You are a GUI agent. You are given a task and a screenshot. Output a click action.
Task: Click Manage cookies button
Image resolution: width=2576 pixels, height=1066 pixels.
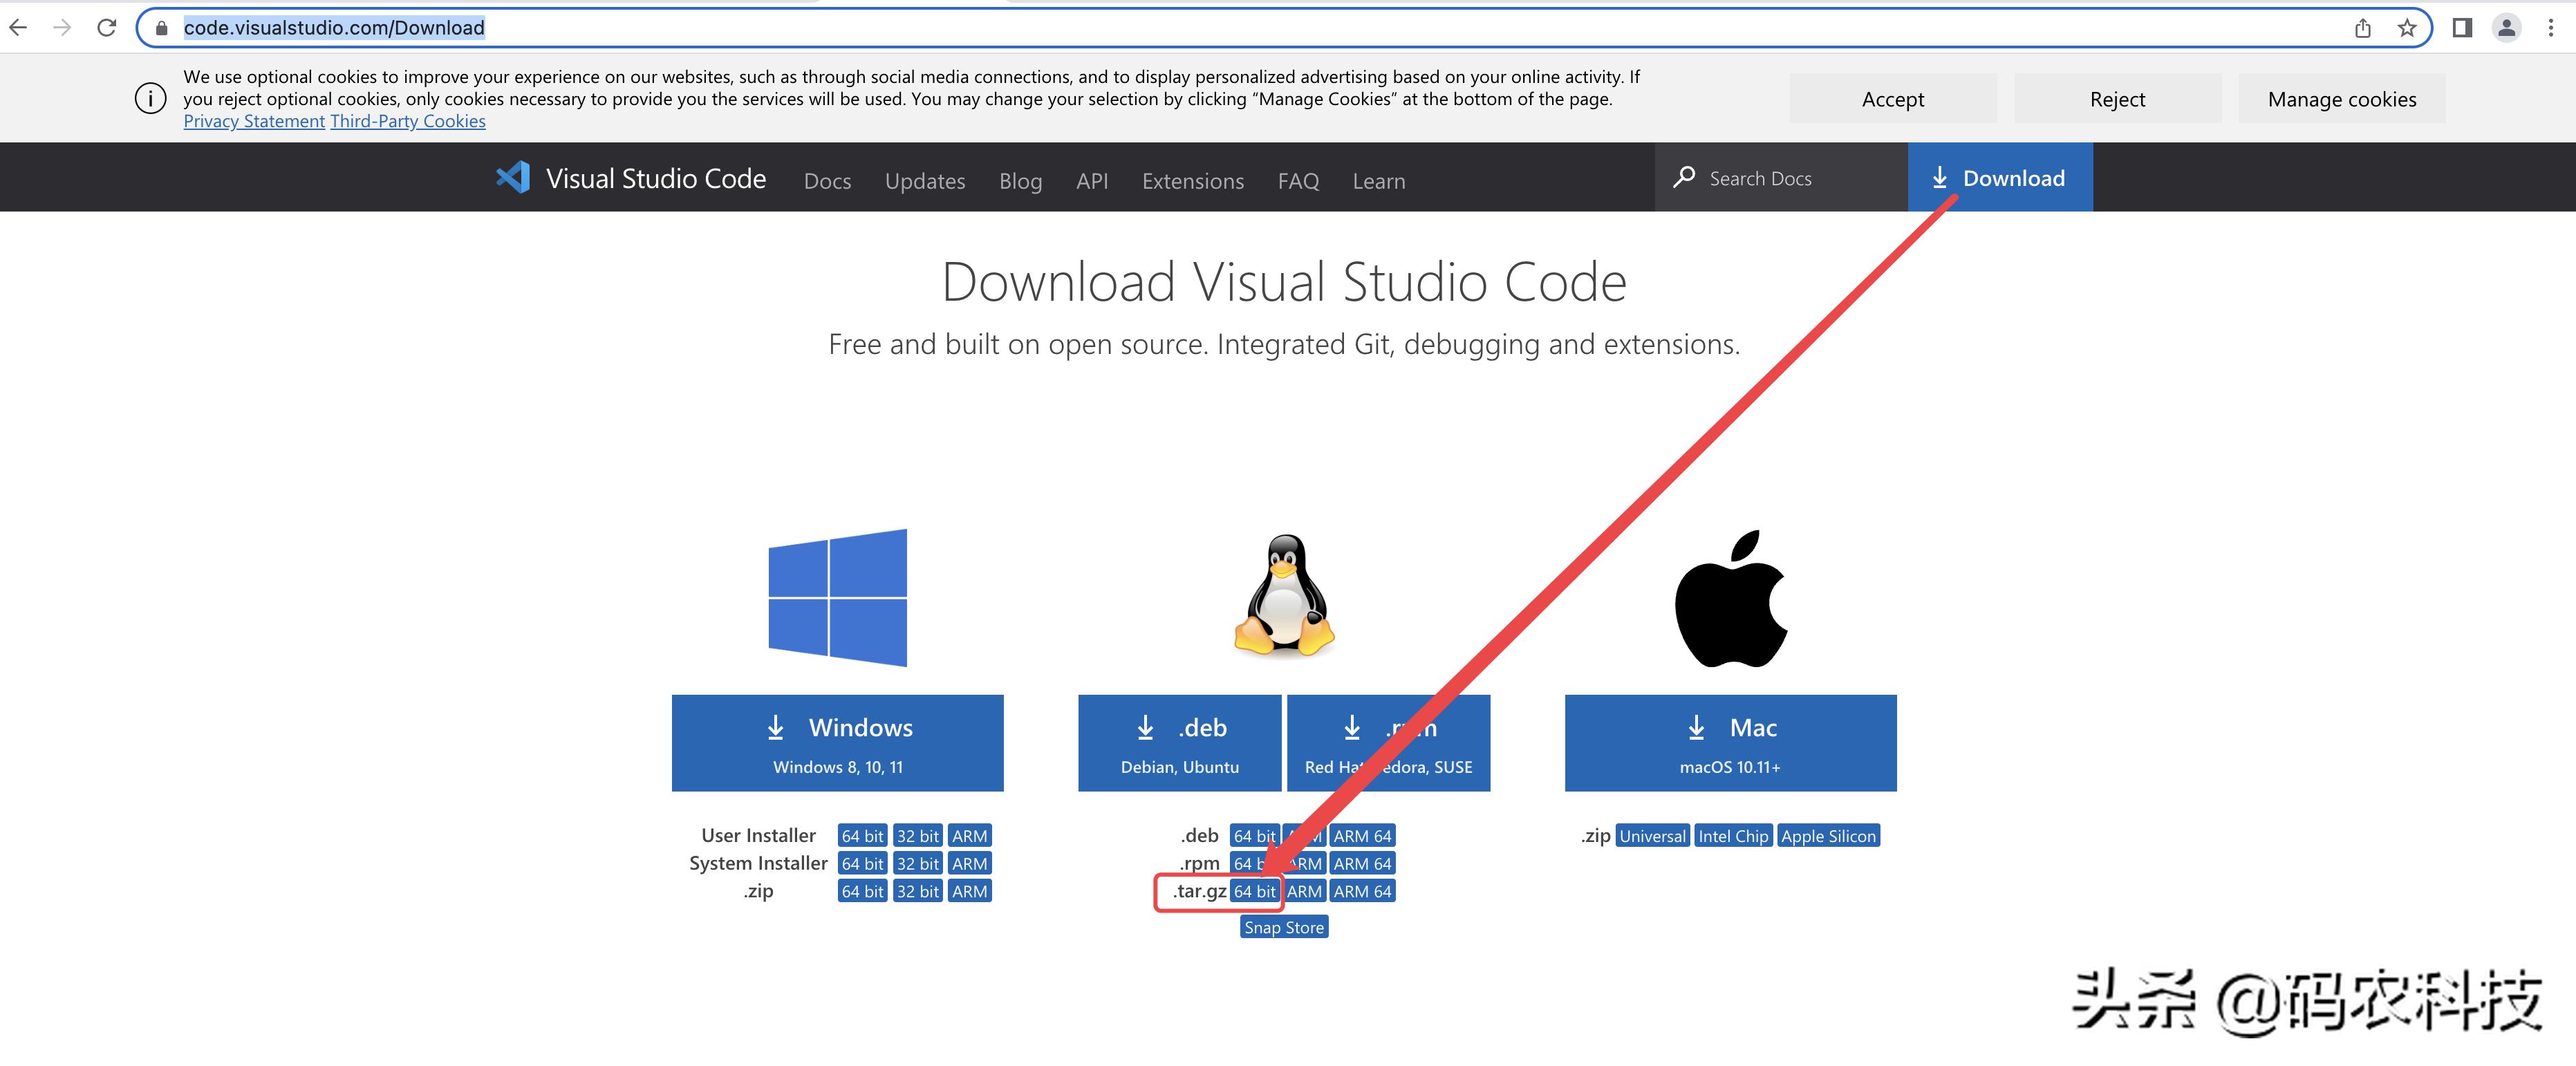(2341, 99)
